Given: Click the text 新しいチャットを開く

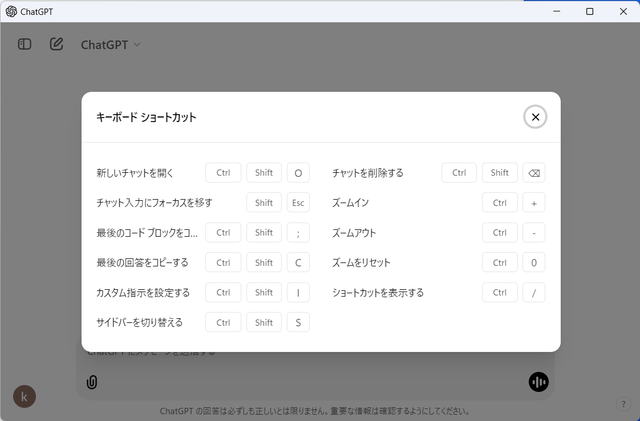Looking at the screenshot, I should [x=135, y=173].
